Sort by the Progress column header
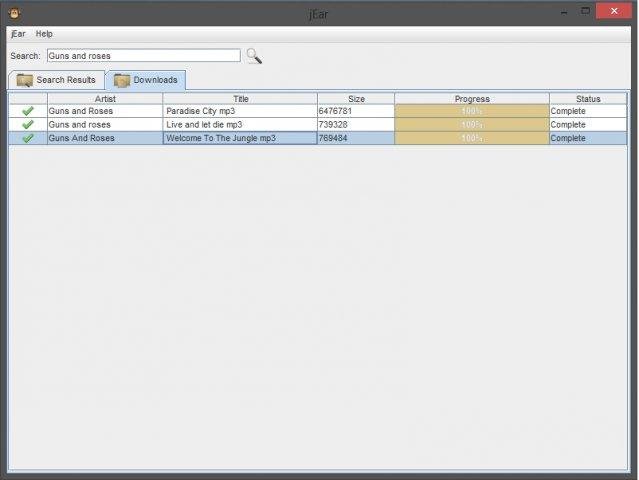The image size is (639, 480). pos(472,99)
